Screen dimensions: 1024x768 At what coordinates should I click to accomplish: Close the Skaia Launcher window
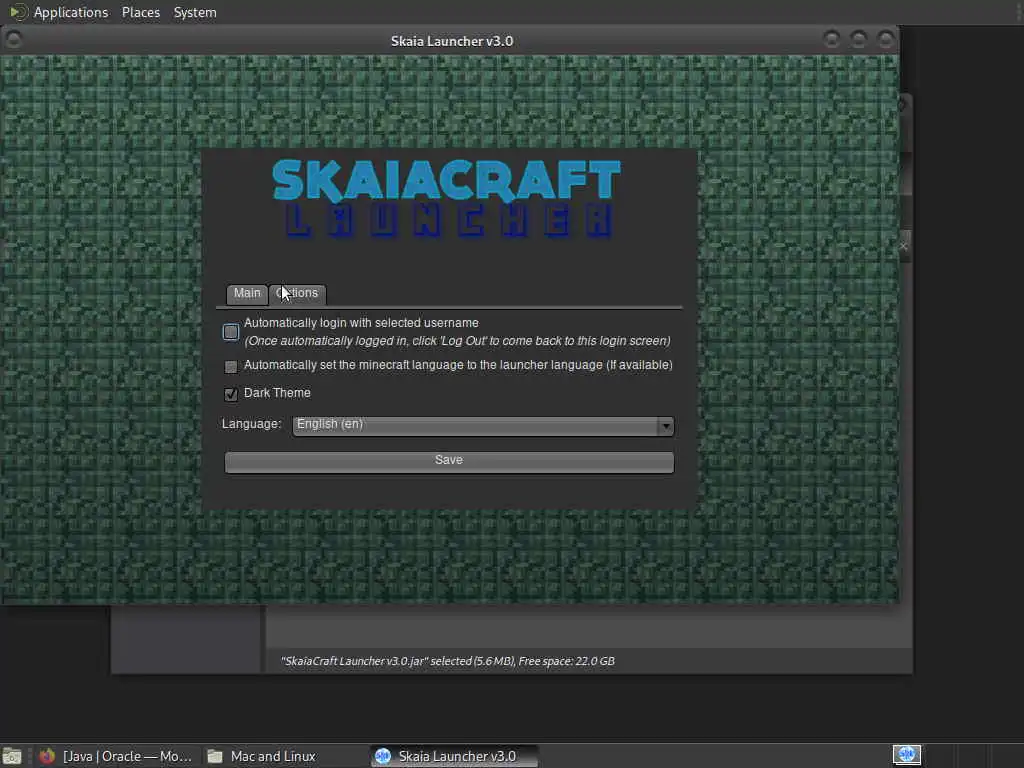[886, 40]
